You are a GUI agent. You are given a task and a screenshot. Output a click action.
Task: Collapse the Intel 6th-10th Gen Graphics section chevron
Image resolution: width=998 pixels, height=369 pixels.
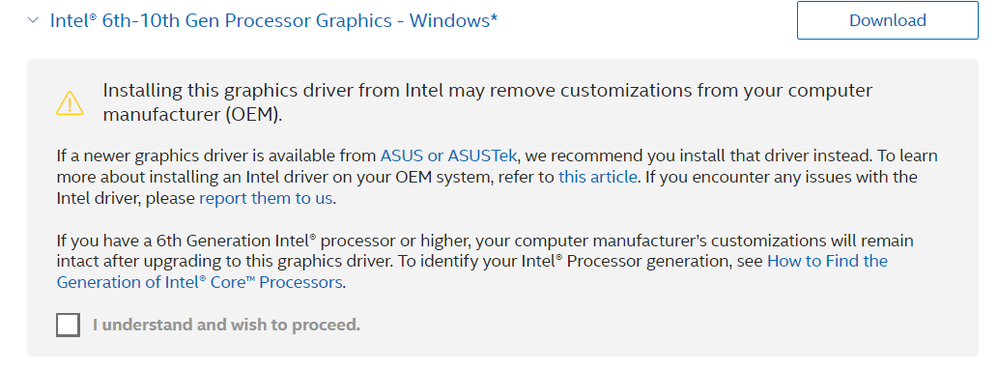click(33, 20)
